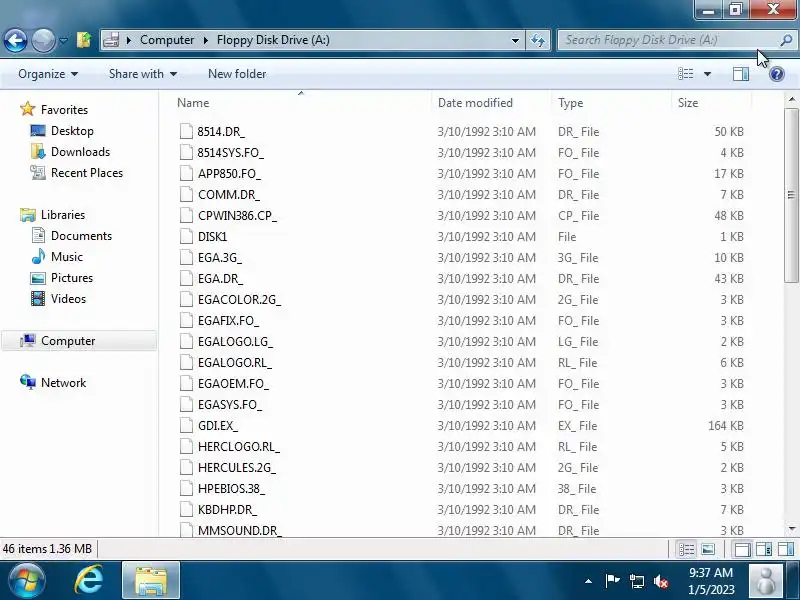Select the COMM.DR_ file icon
This screenshot has width=800, height=600.
click(186, 194)
